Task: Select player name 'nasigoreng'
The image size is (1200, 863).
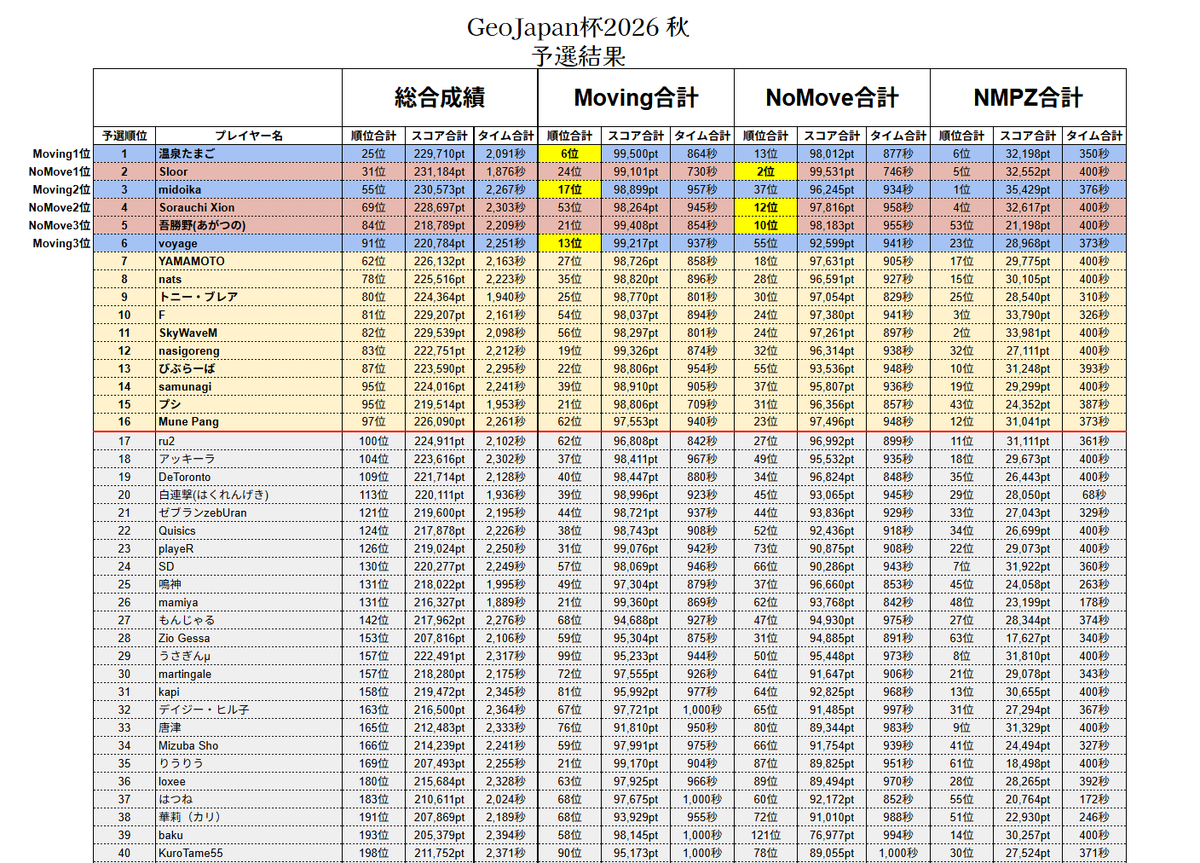Action: [x=189, y=351]
